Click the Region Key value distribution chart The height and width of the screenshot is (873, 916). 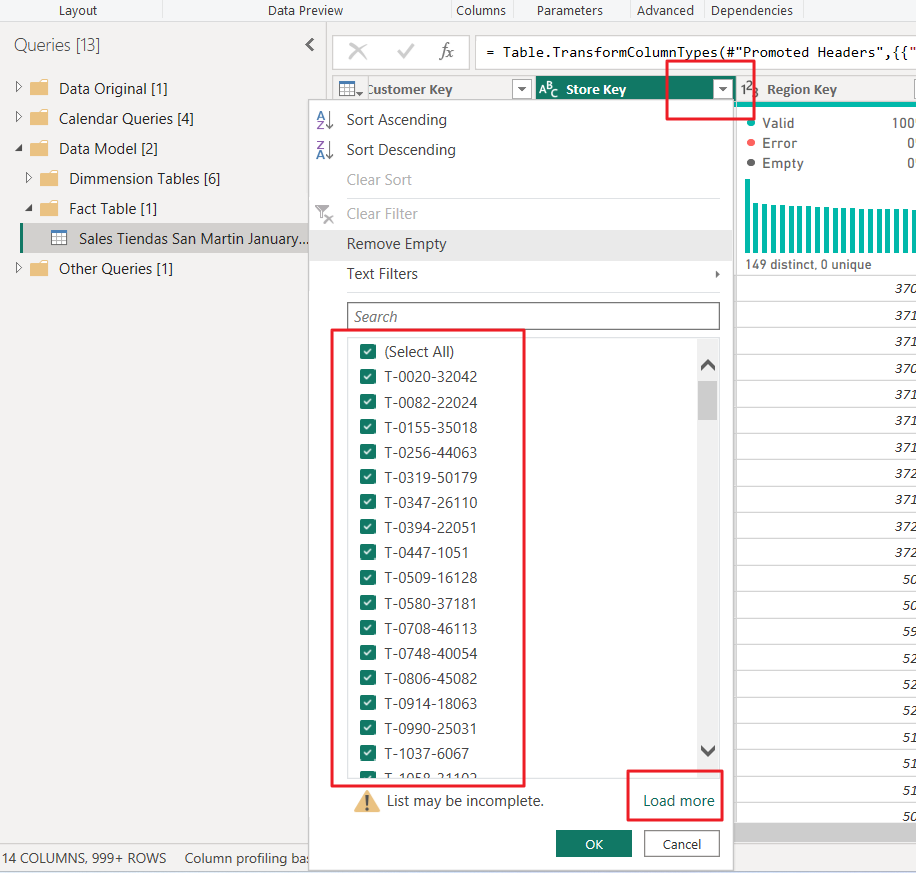coord(830,216)
